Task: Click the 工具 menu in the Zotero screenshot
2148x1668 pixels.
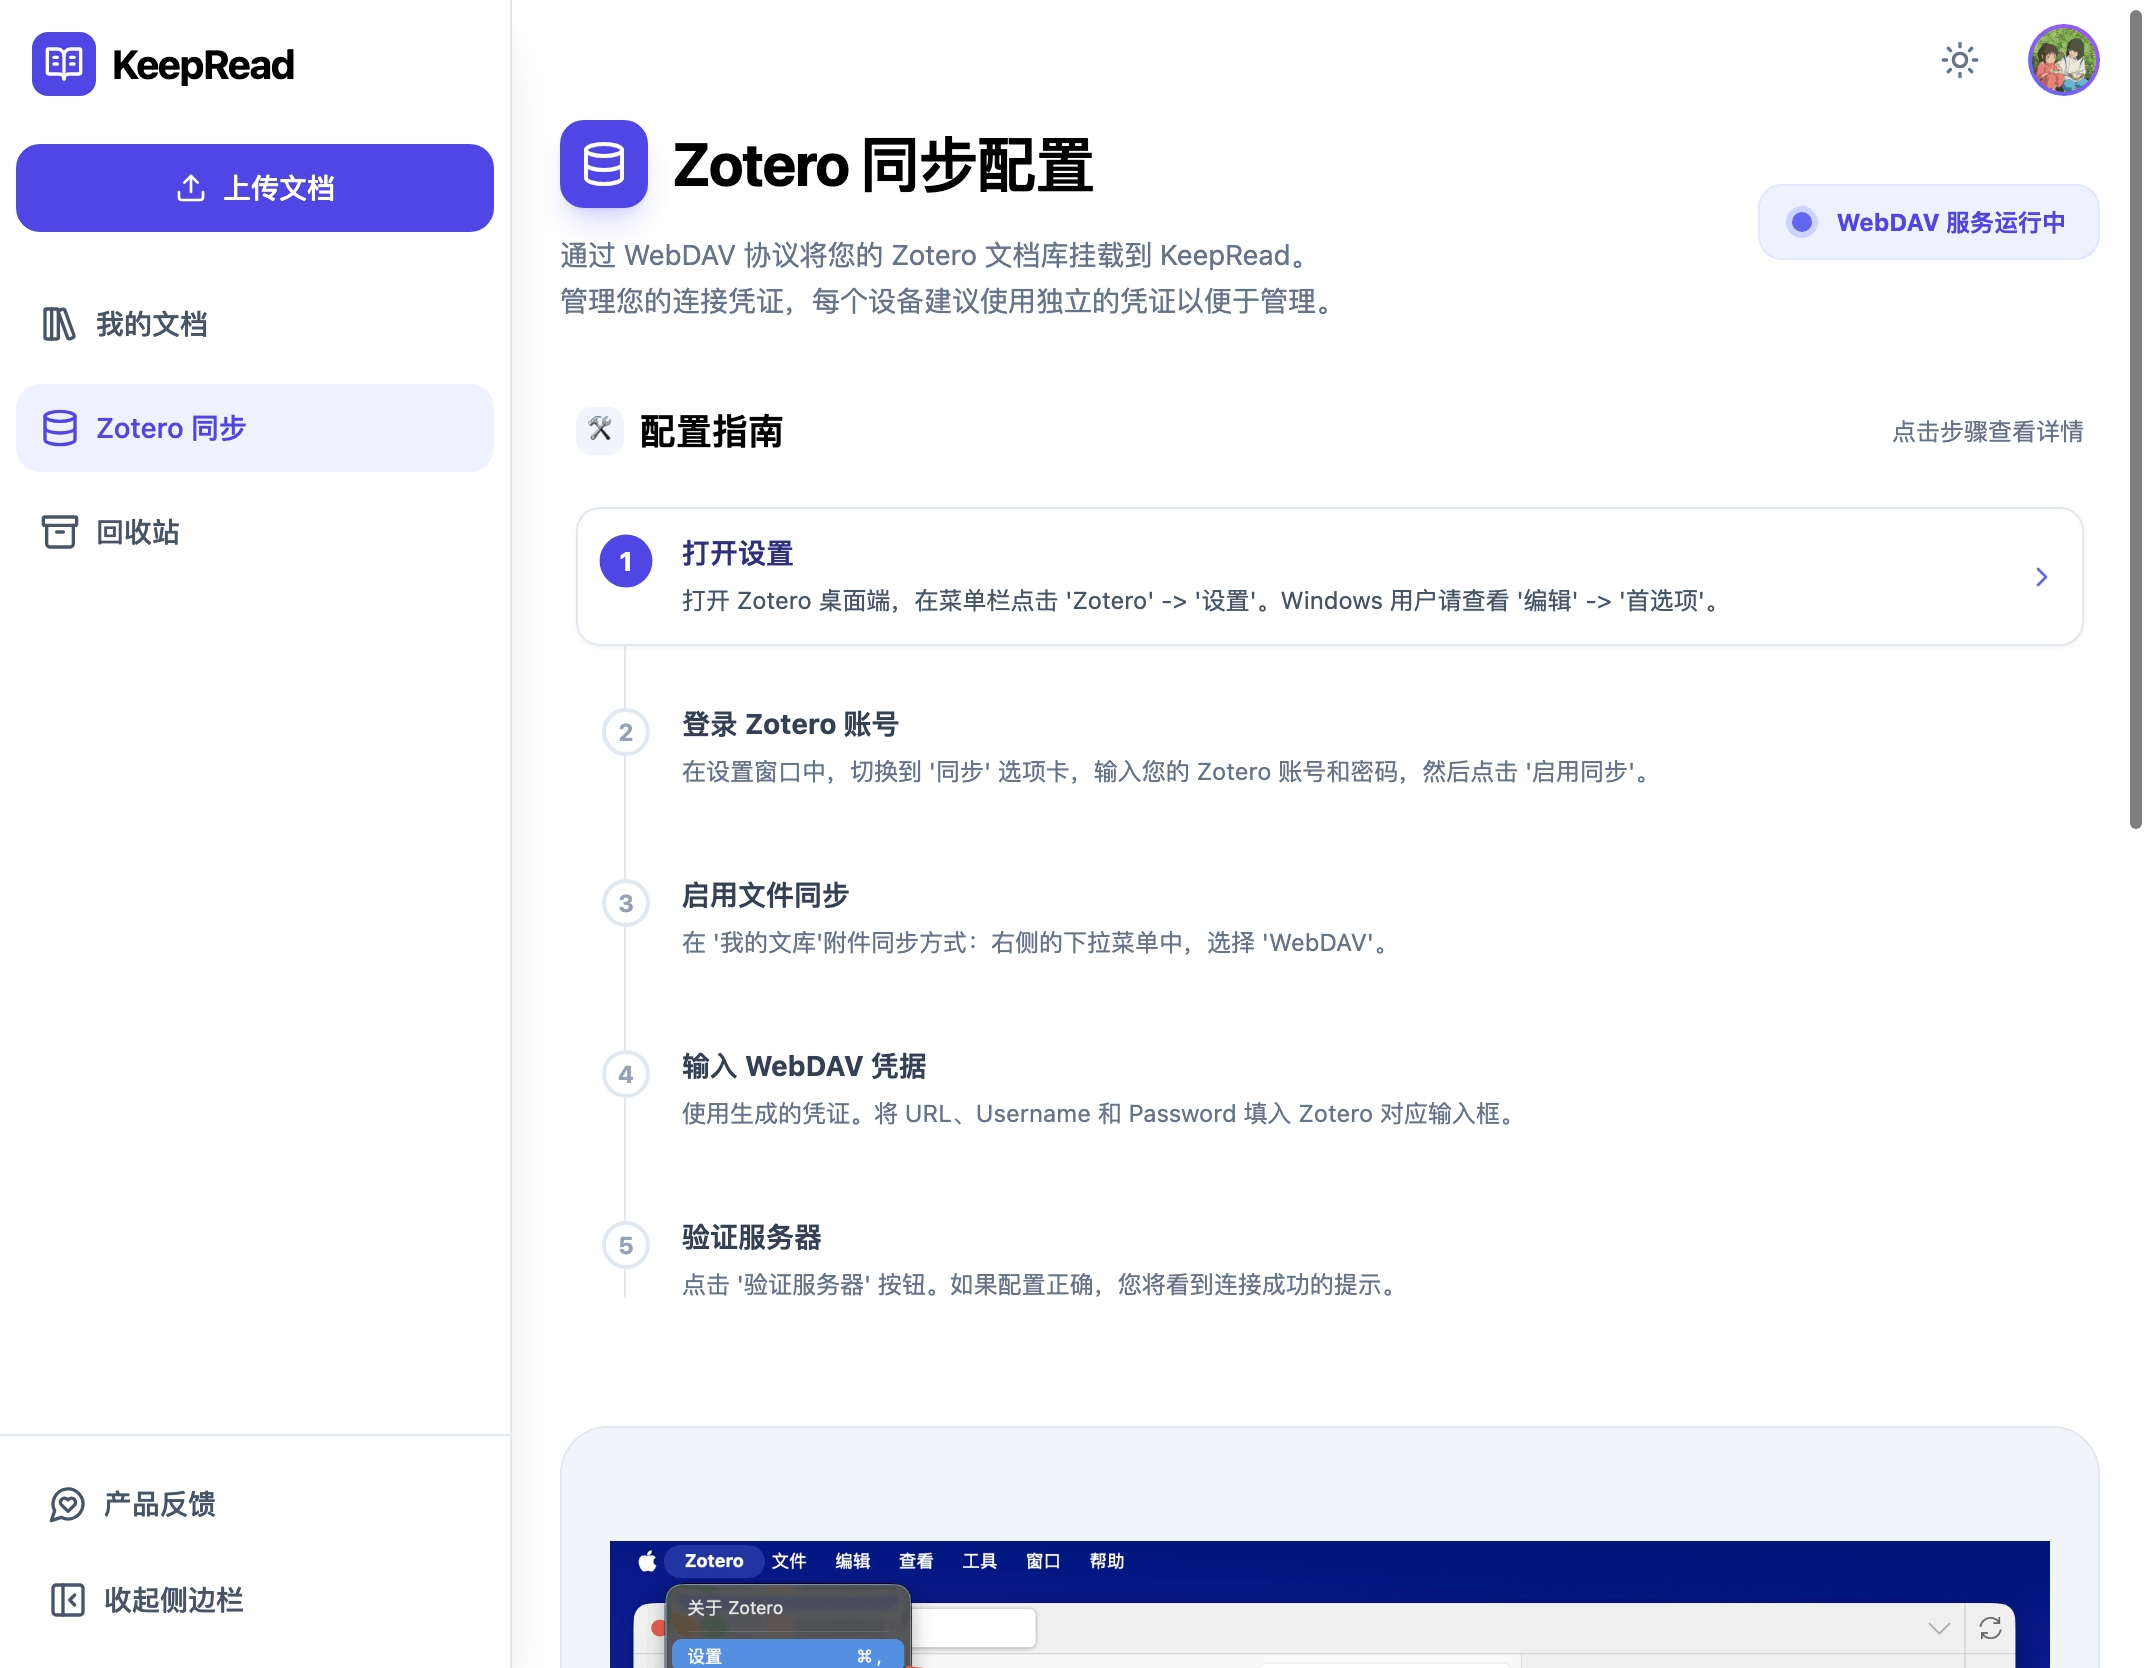Action: (979, 1561)
